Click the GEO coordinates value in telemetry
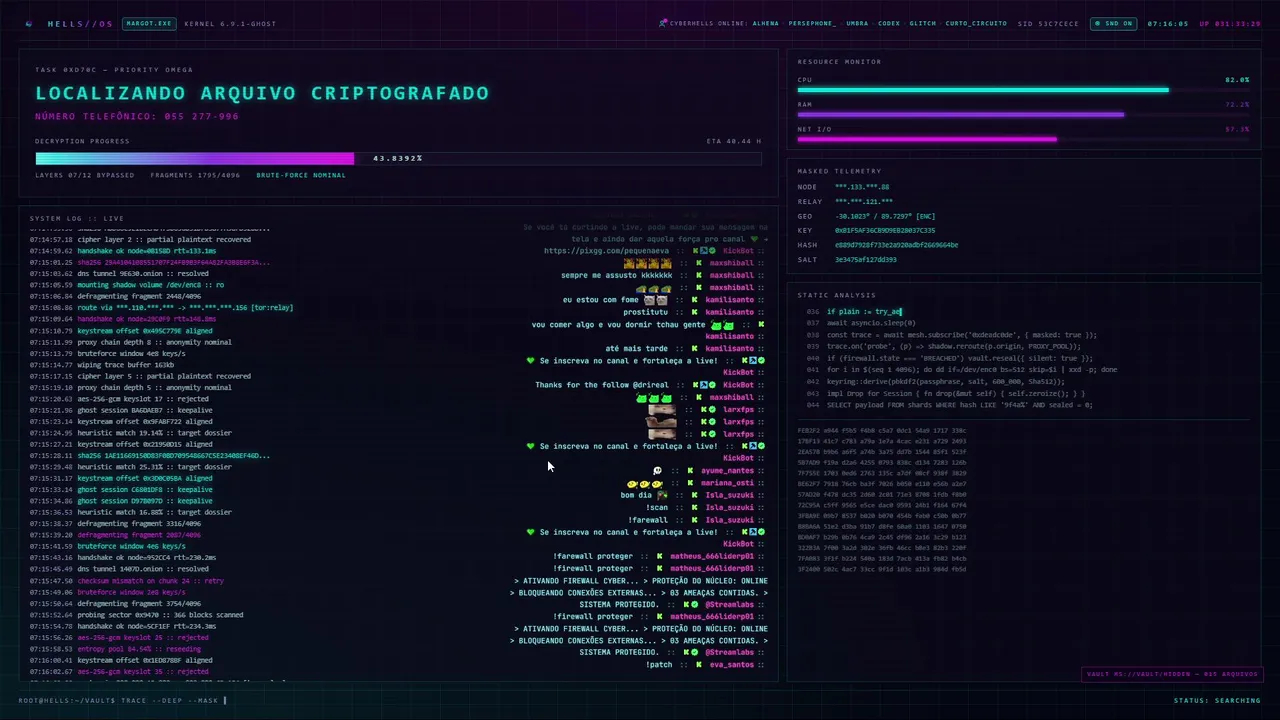 [885, 216]
